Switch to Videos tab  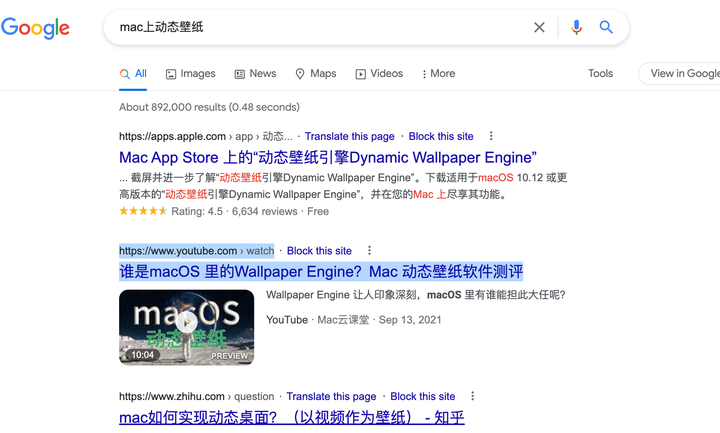point(379,74)
